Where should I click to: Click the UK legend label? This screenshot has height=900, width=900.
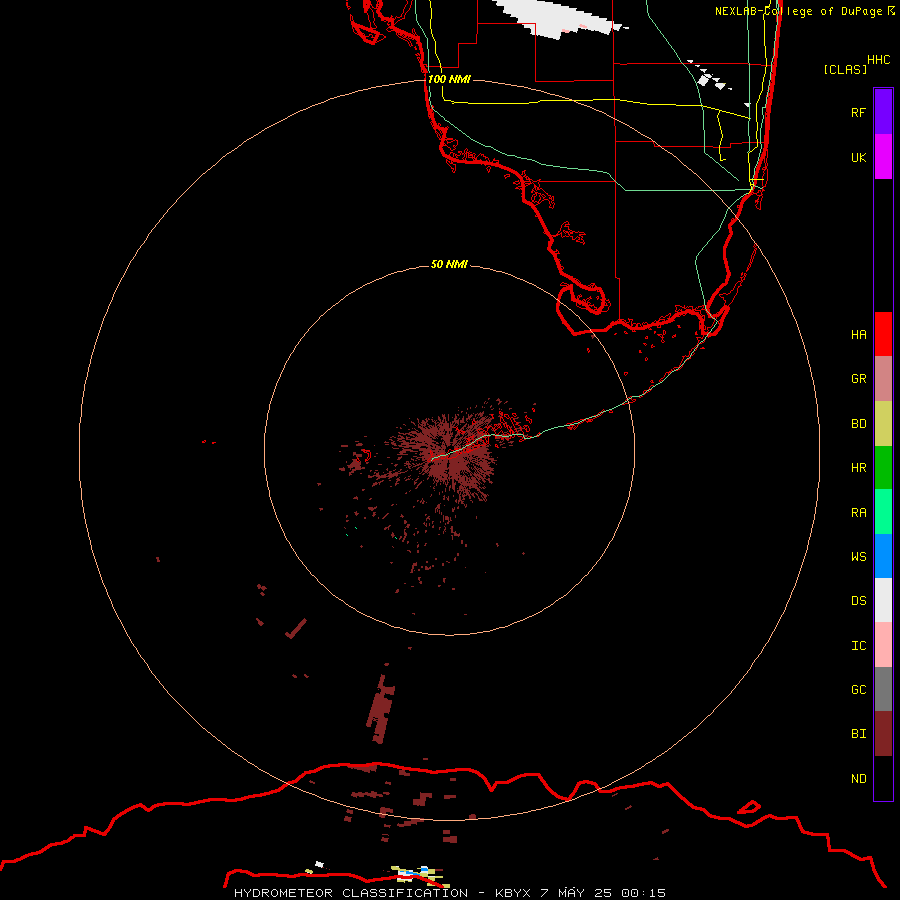click(858, 157)
